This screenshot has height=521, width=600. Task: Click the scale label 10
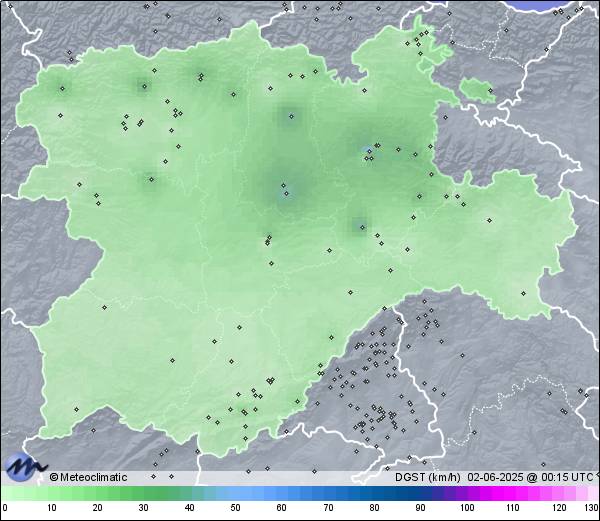[52, 508]
